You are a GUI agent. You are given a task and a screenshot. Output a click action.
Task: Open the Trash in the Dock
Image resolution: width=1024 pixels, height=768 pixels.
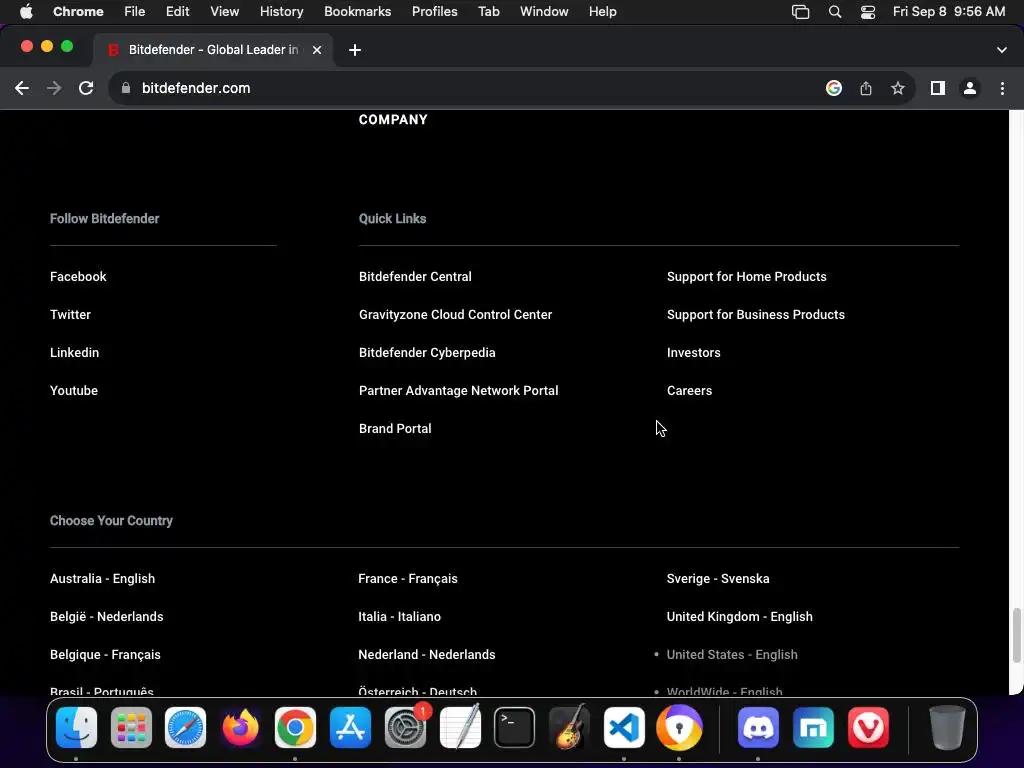pos(947,728)
